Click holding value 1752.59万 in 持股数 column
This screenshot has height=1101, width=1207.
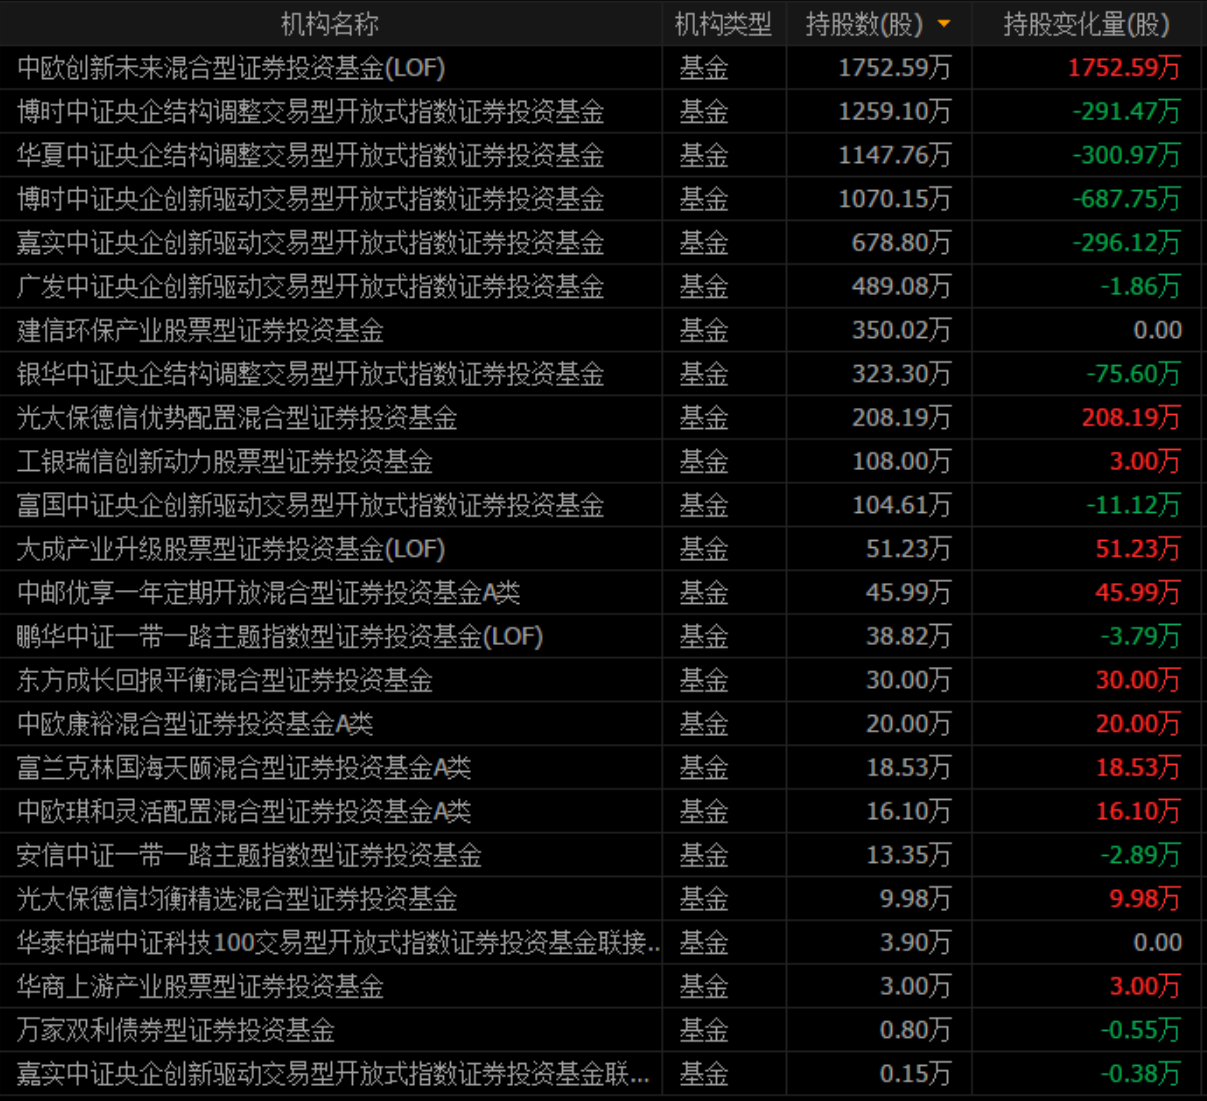click(x=895, y=68)
